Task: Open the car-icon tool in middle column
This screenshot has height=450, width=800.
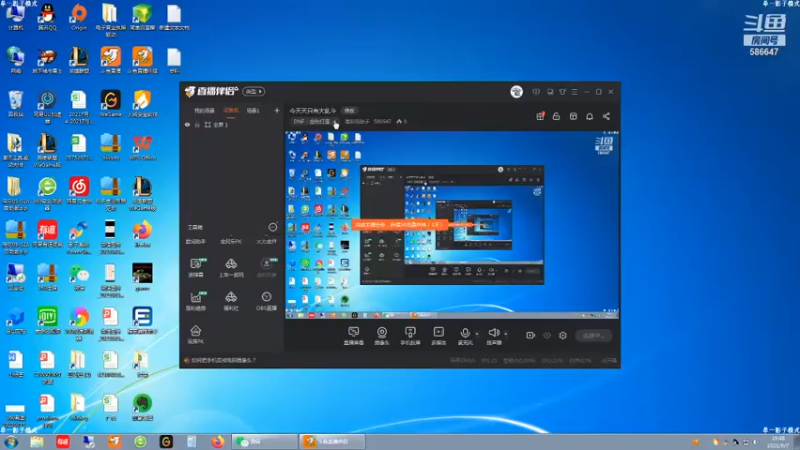Action: (231, 267)
